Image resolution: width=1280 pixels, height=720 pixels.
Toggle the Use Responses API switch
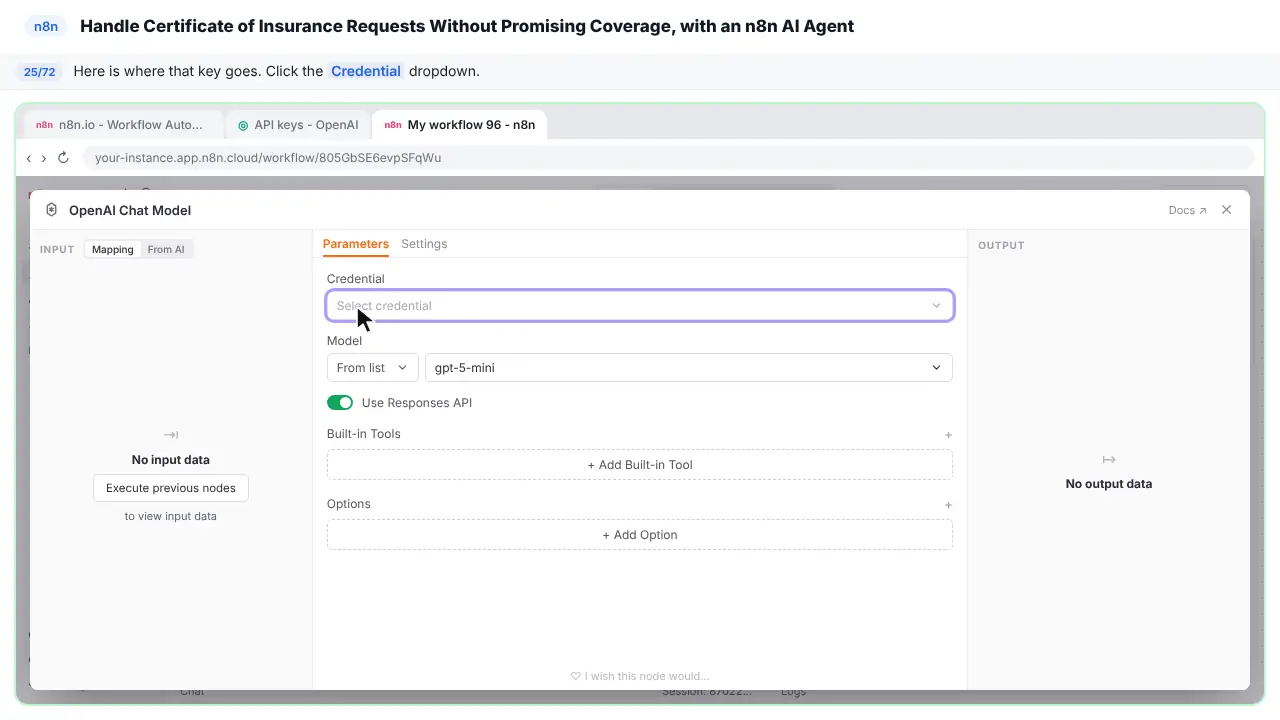pyautogui.click(x=340, y=403)
